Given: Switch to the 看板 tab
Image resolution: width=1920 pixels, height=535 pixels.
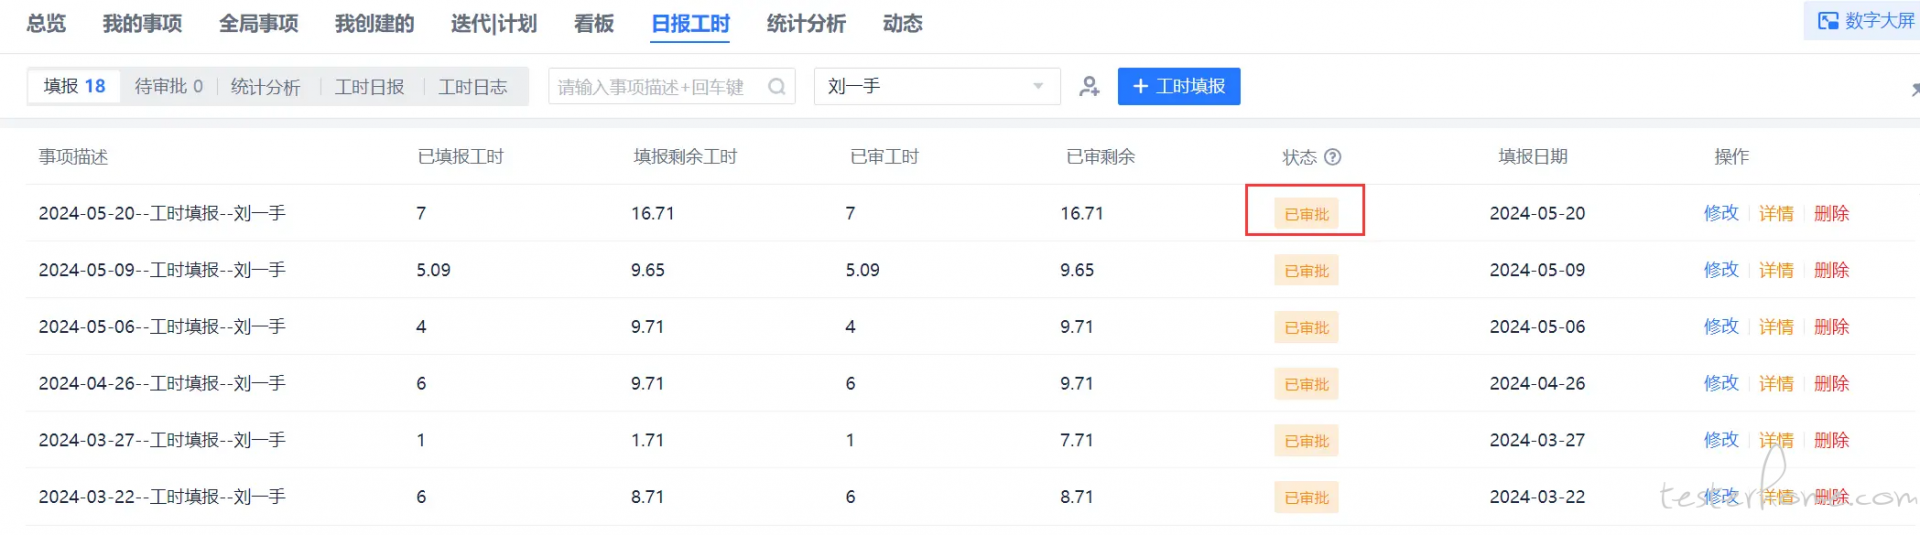Looking at the screenshot, I should (x=593, y=23).
